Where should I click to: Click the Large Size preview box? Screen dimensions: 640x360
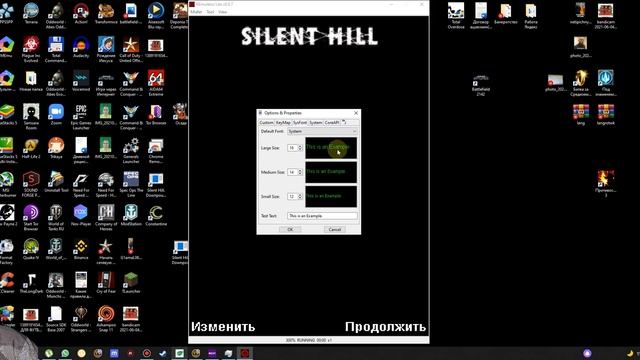(331, 148)
